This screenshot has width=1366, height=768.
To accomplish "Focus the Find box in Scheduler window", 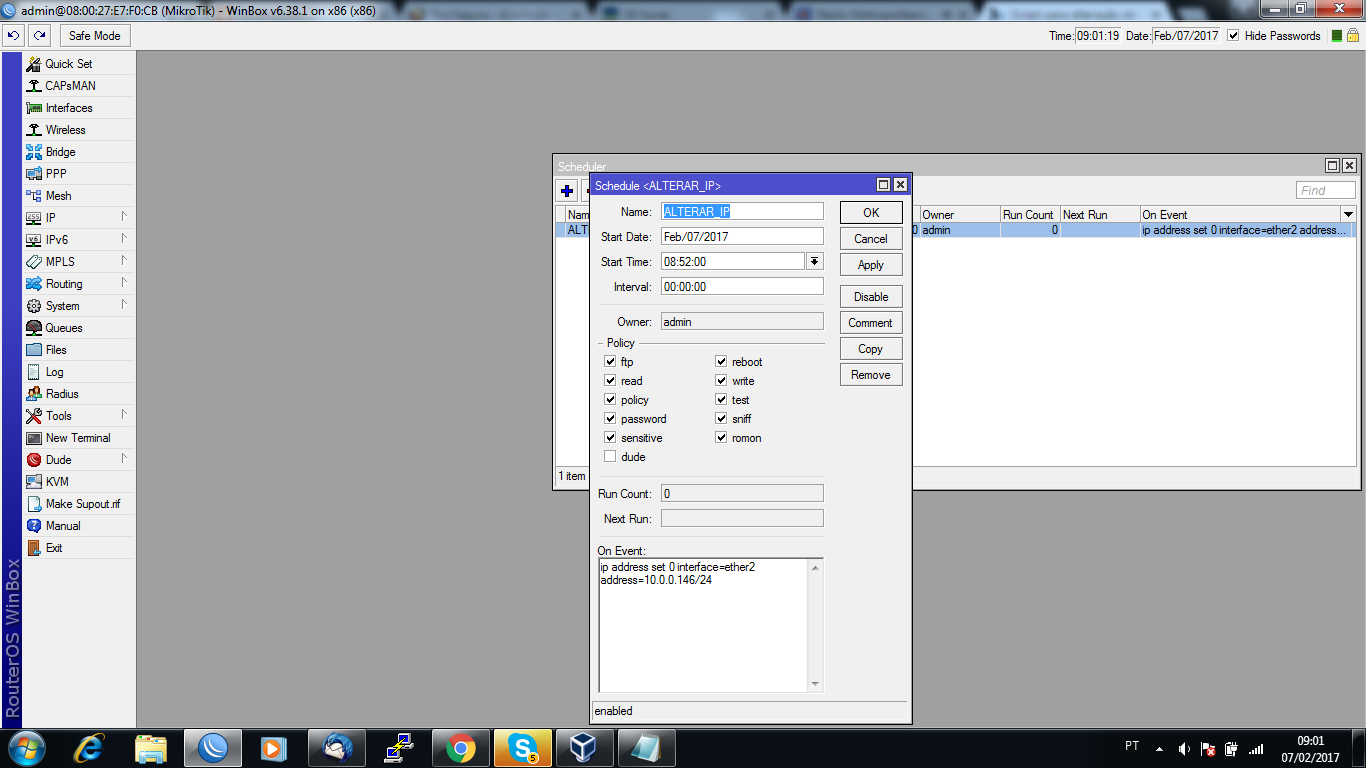I will (1326, 190).
